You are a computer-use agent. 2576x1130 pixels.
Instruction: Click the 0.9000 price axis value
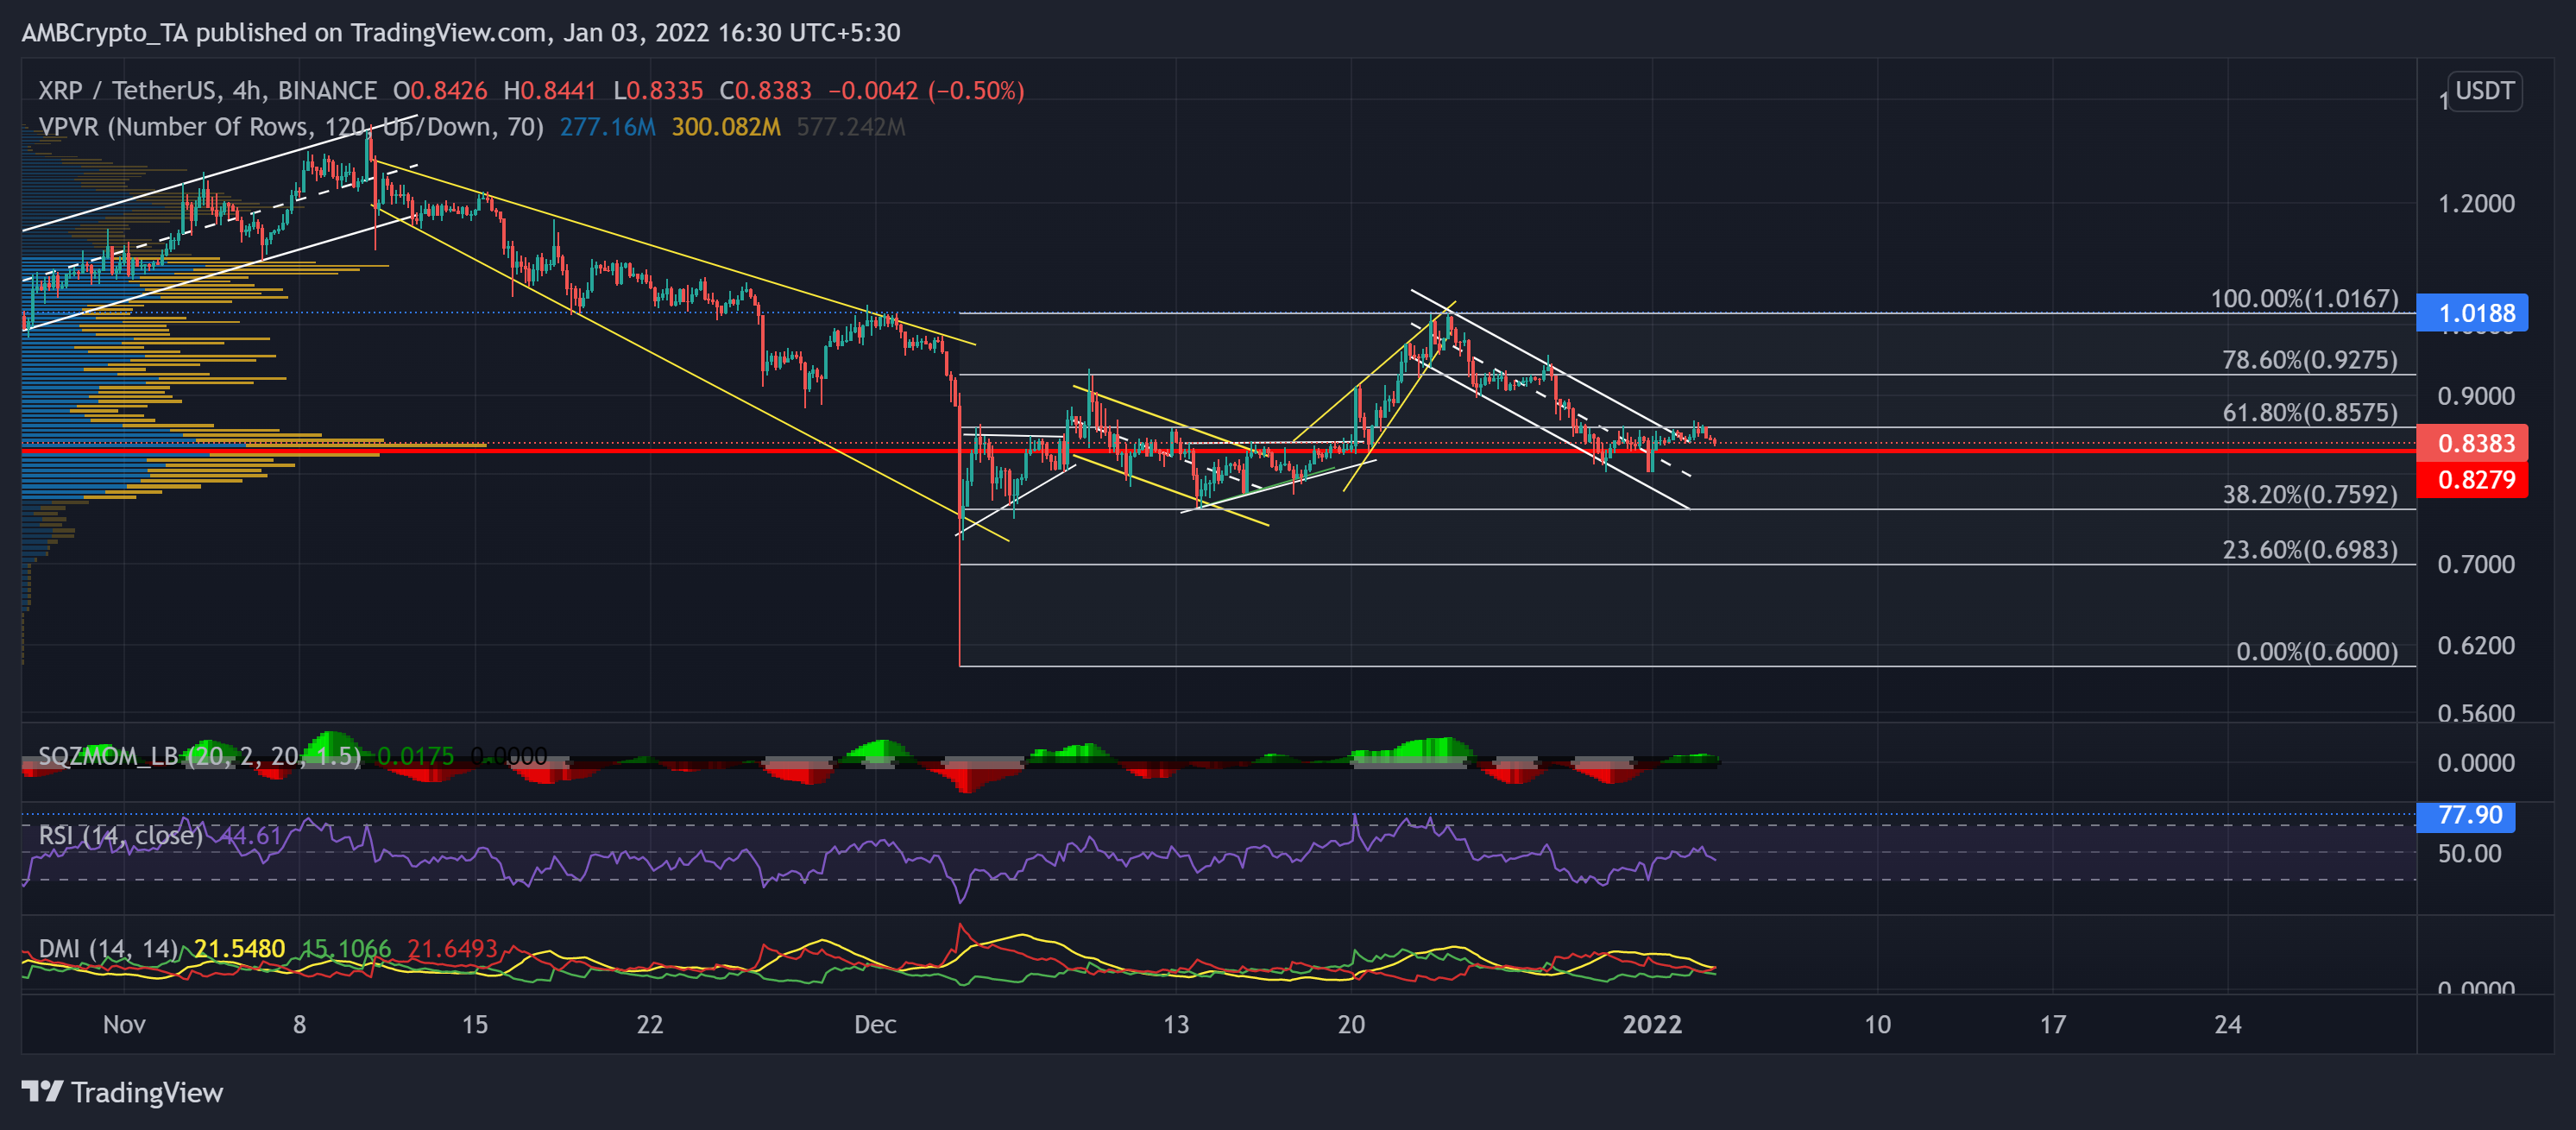click(2476, 396)
